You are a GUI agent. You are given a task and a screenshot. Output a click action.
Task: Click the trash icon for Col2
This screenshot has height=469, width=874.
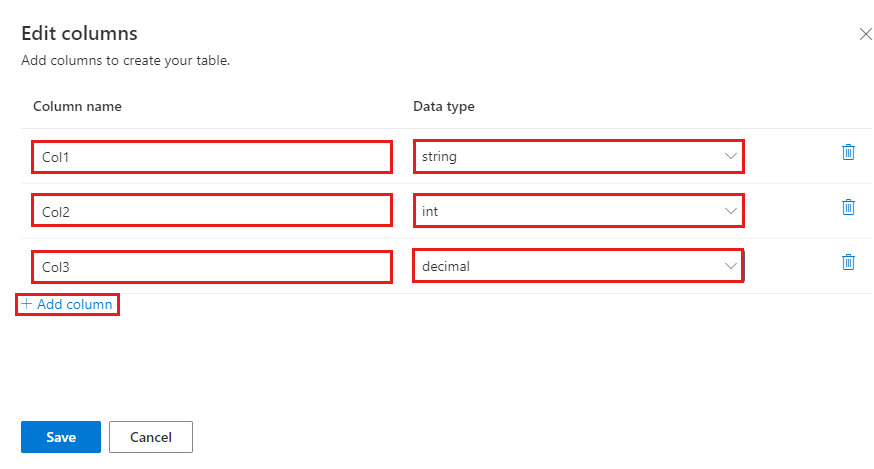[x=848, y=207]
